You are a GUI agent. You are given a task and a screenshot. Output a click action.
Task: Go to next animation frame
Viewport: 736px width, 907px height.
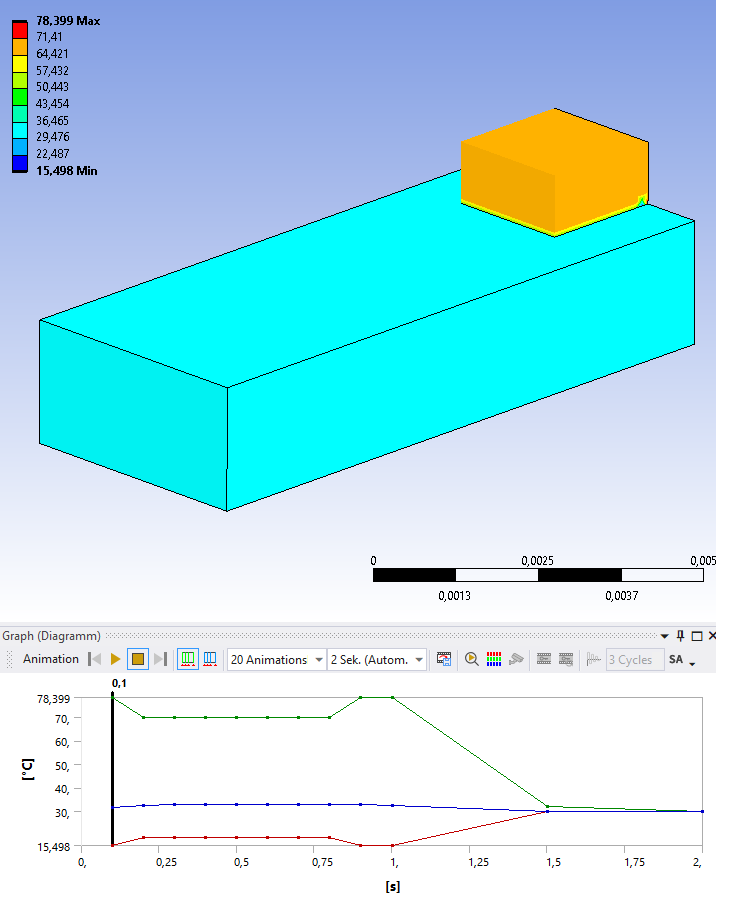click(x=160, y=659)
